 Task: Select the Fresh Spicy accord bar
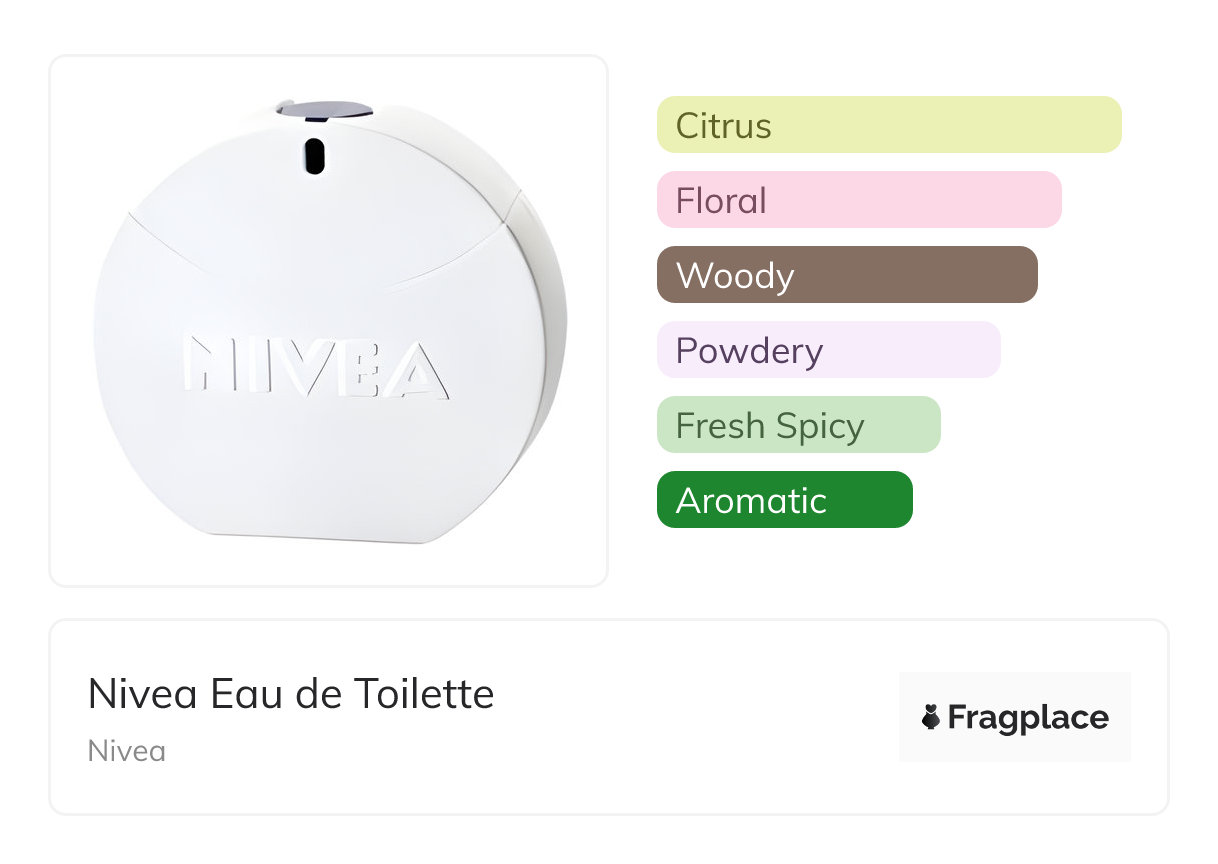pos(798,425)
